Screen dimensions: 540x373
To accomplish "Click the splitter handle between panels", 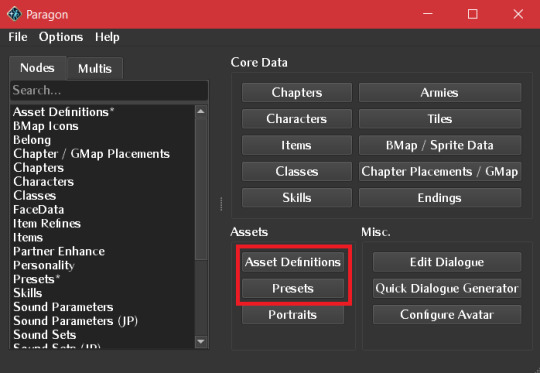I will (x=221, y=204).
